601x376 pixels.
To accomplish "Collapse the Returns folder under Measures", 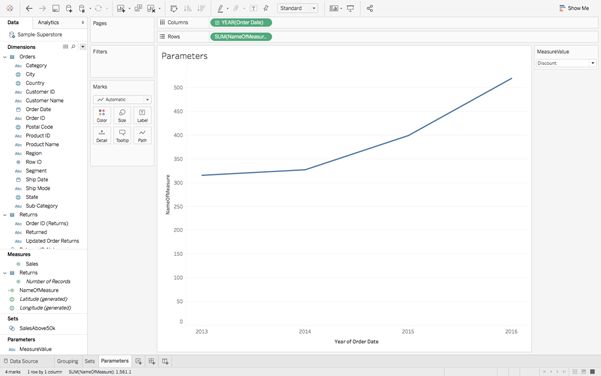I will (x=5, y=273).
